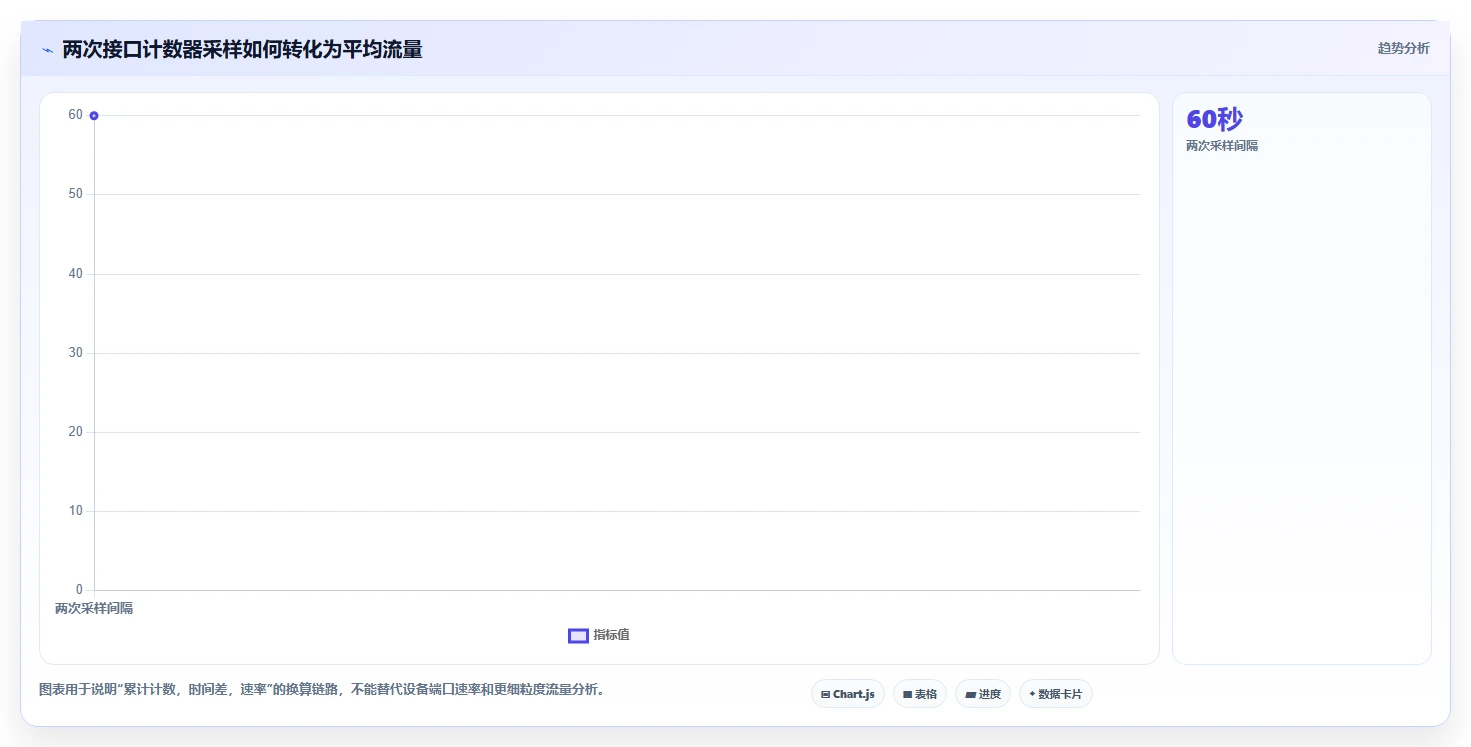Click the title 两次接口计数器采样如何转化为平均流量

click(242, 49)
